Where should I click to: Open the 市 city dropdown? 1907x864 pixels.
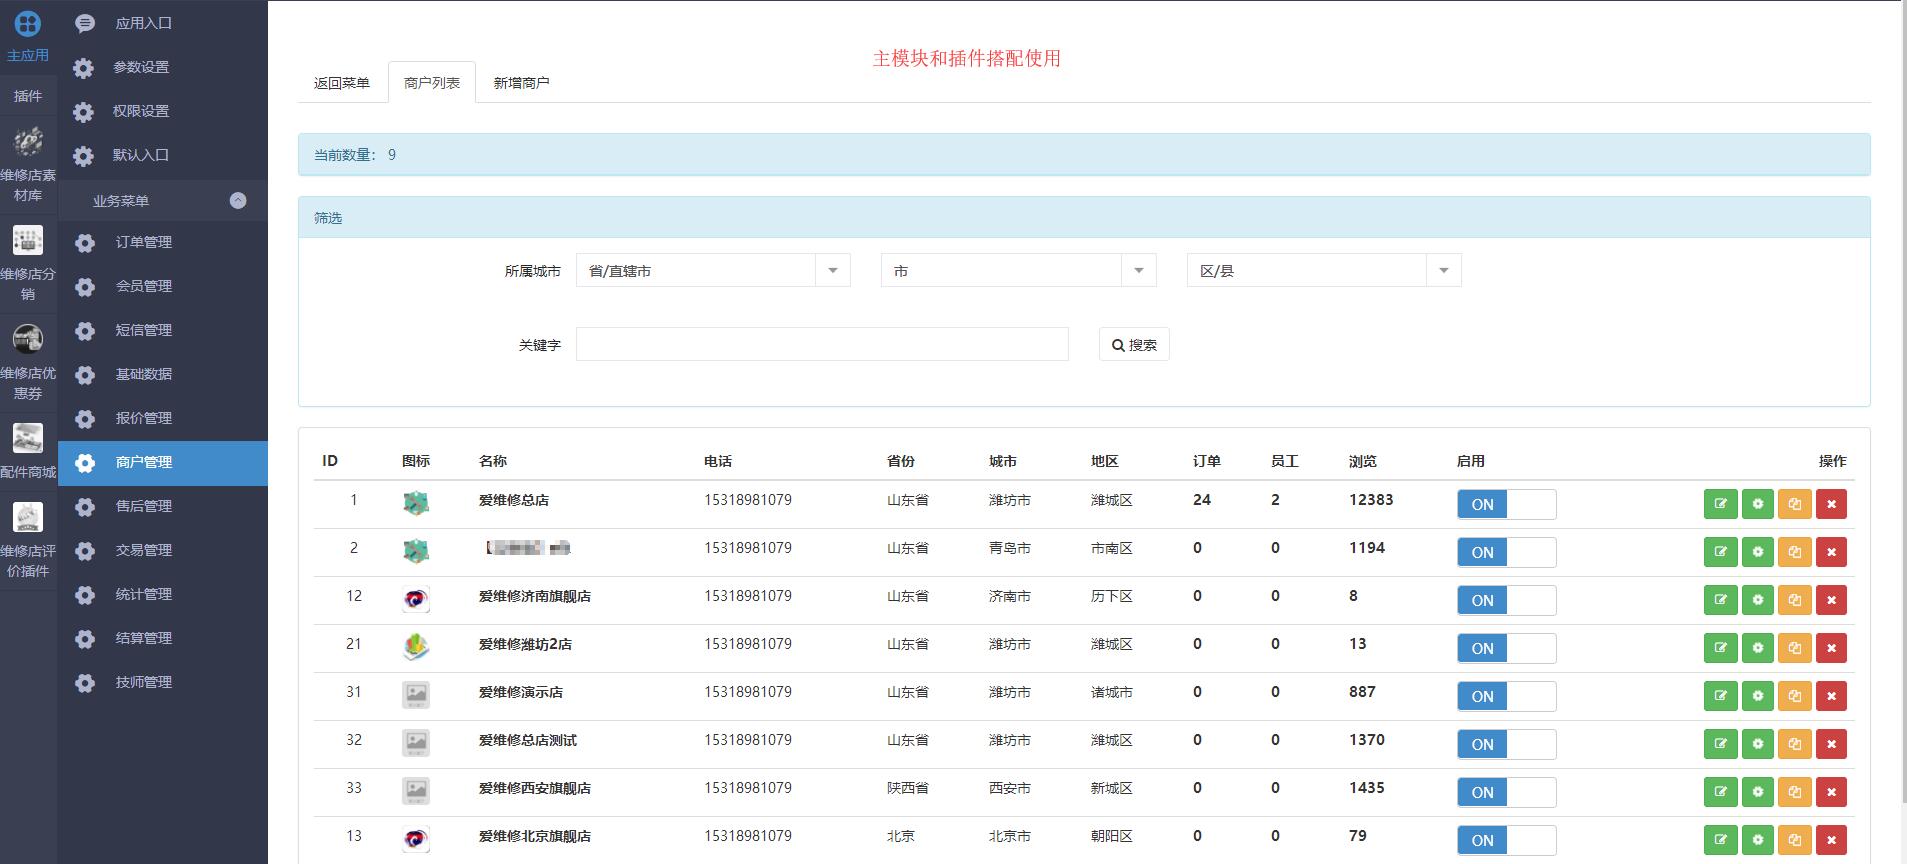pos(1018,271)
